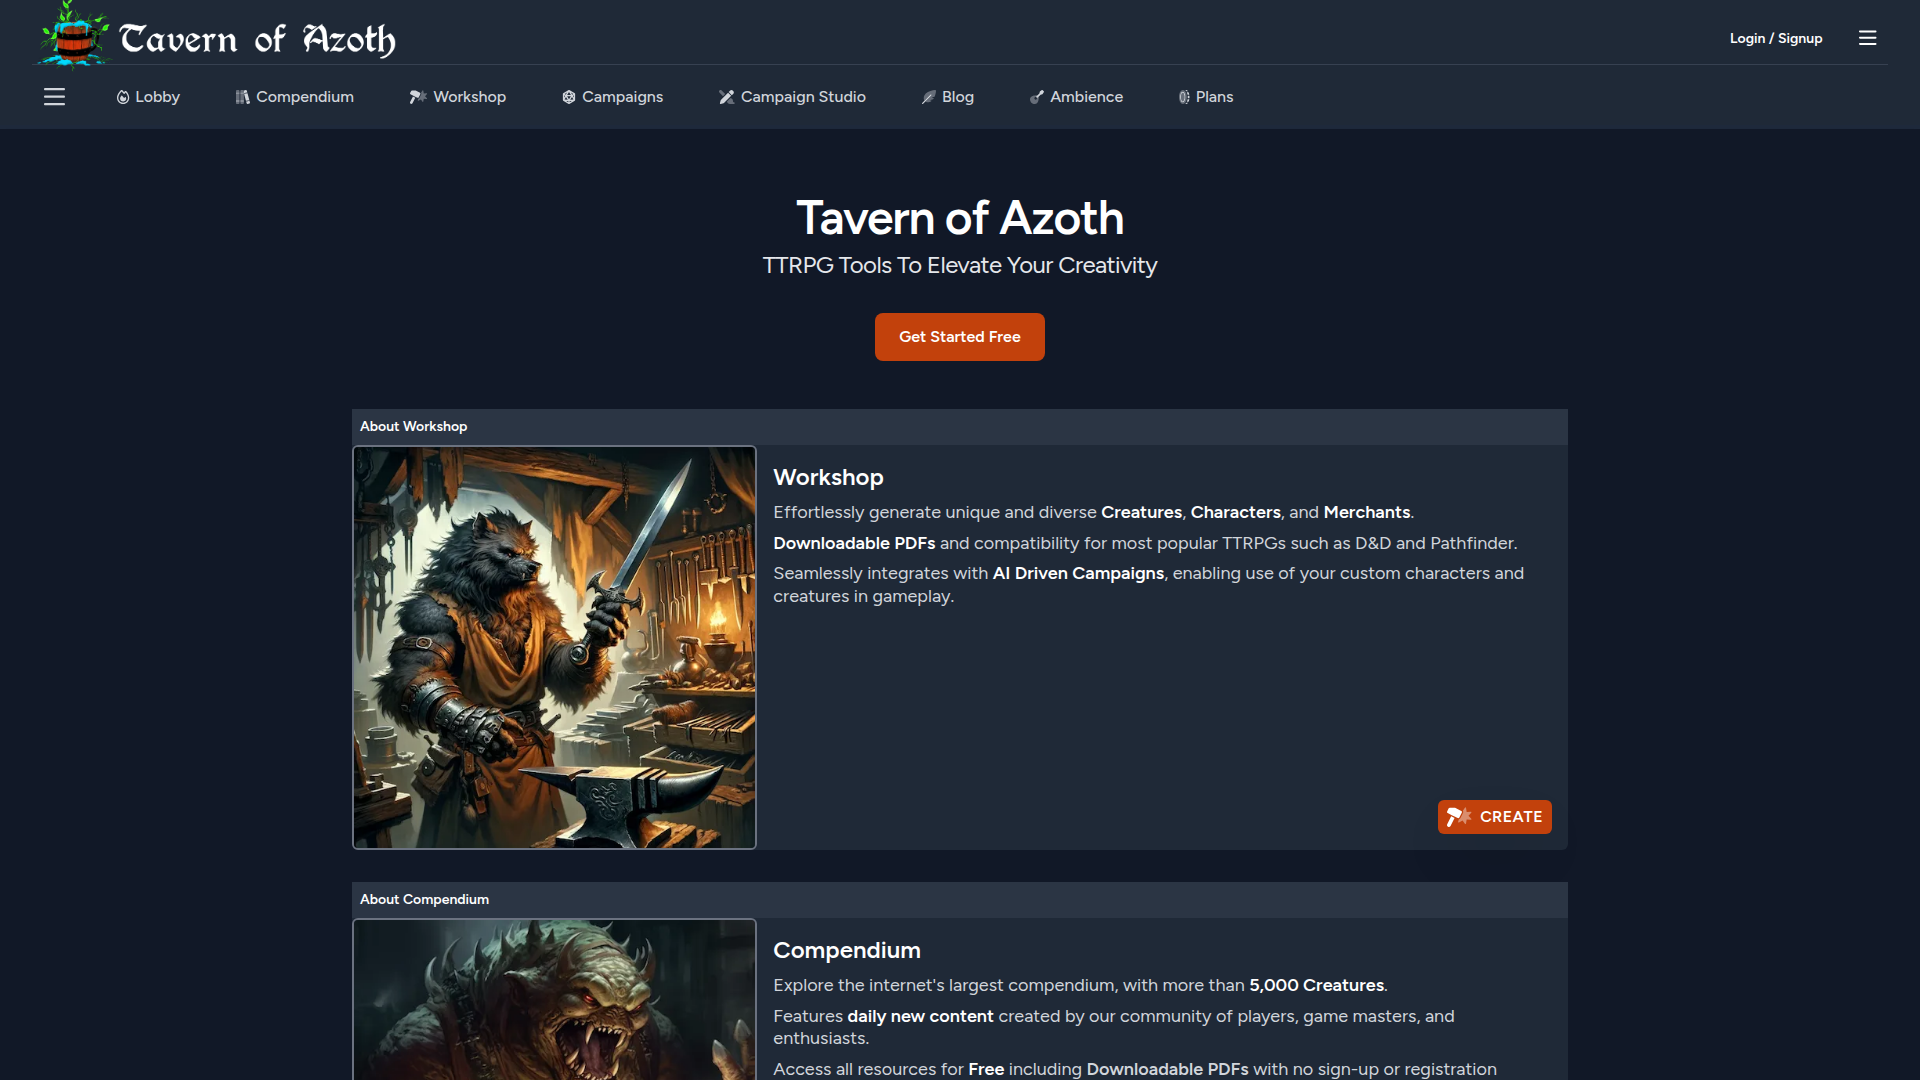1920x1080 pixels.
Task: Open the Compendium nav item
Action: click(294, 97)
